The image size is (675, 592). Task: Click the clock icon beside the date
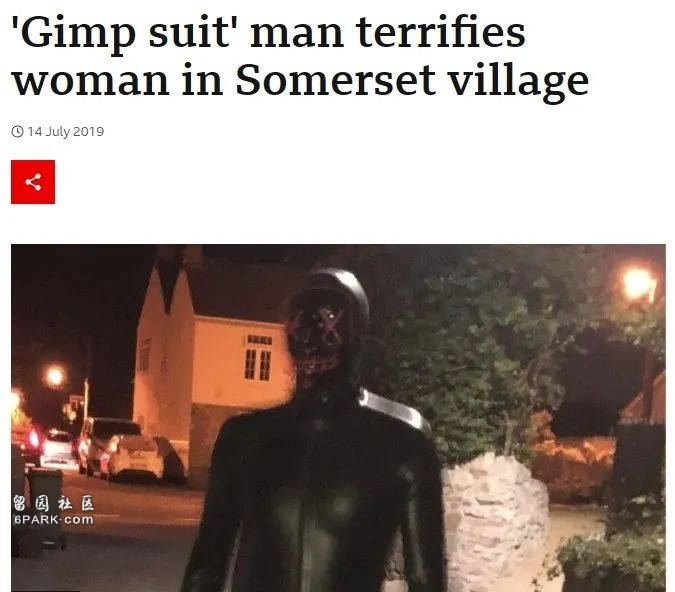pos(17,131)
